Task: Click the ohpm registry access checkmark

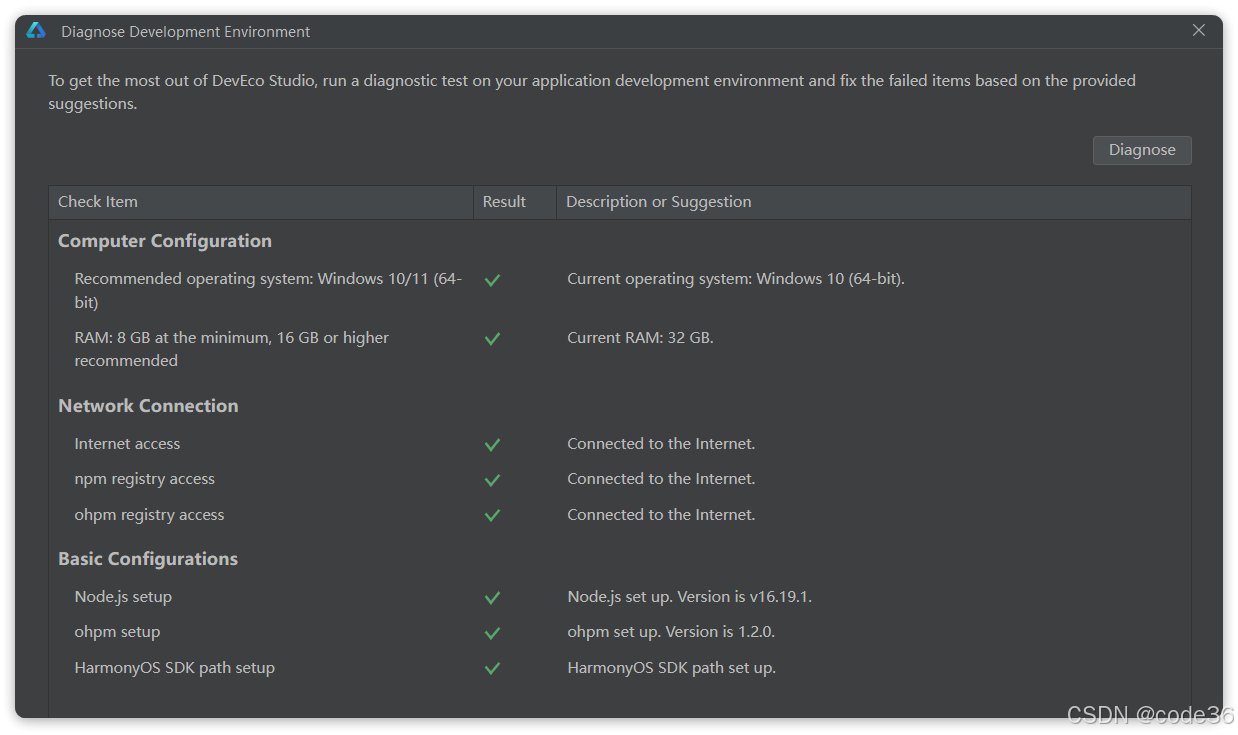Action: [x=492, y=516]
